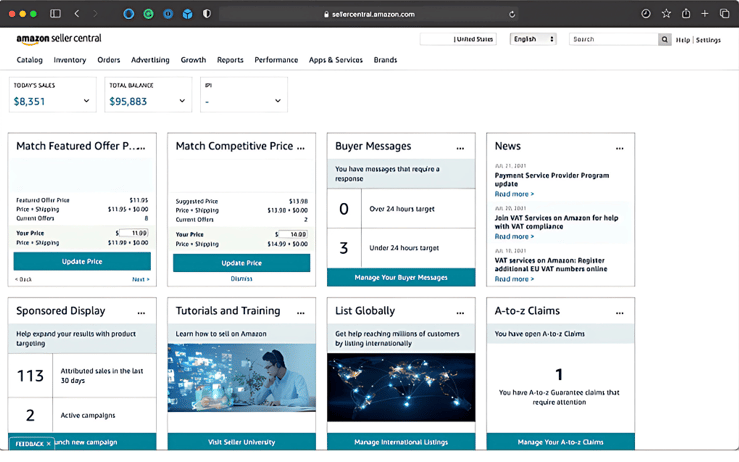739x462 pixels.
Task: Open List Globally card options menu
Action: (460, 313)
